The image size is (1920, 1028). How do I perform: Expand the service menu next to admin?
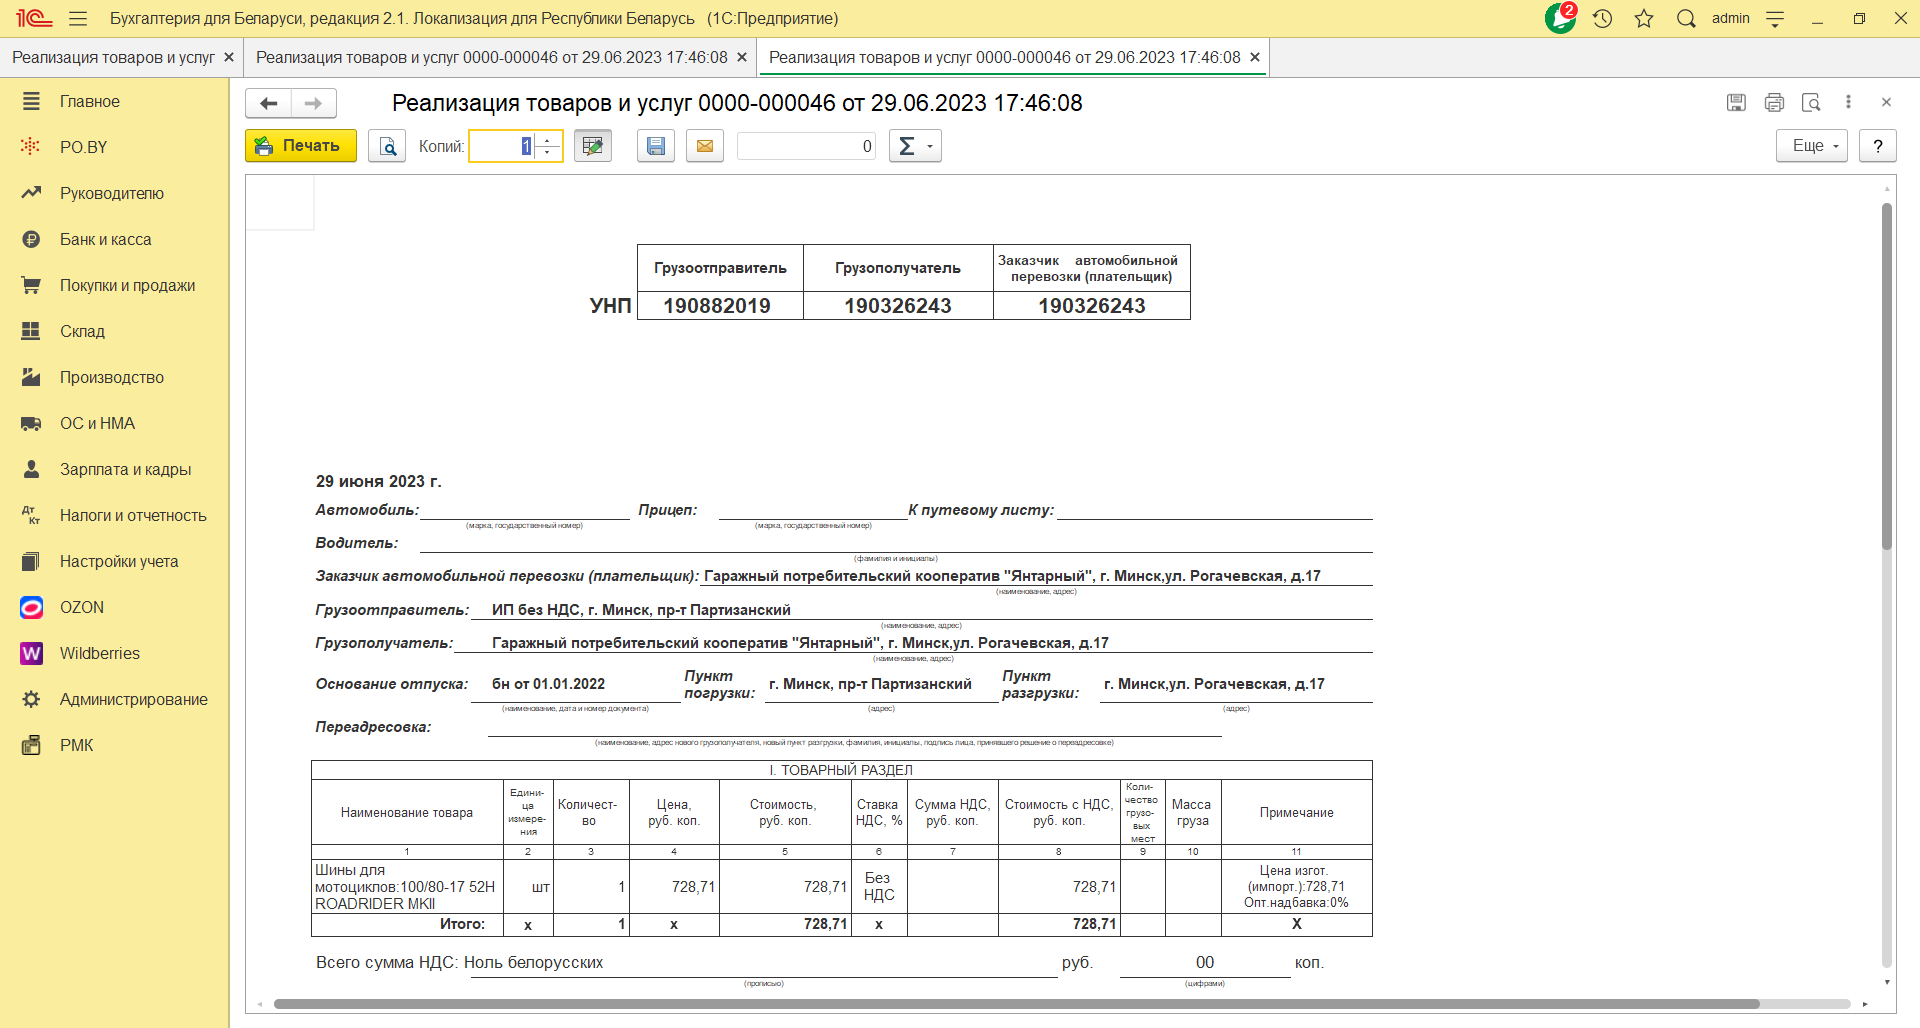(x=1776, y=18)
